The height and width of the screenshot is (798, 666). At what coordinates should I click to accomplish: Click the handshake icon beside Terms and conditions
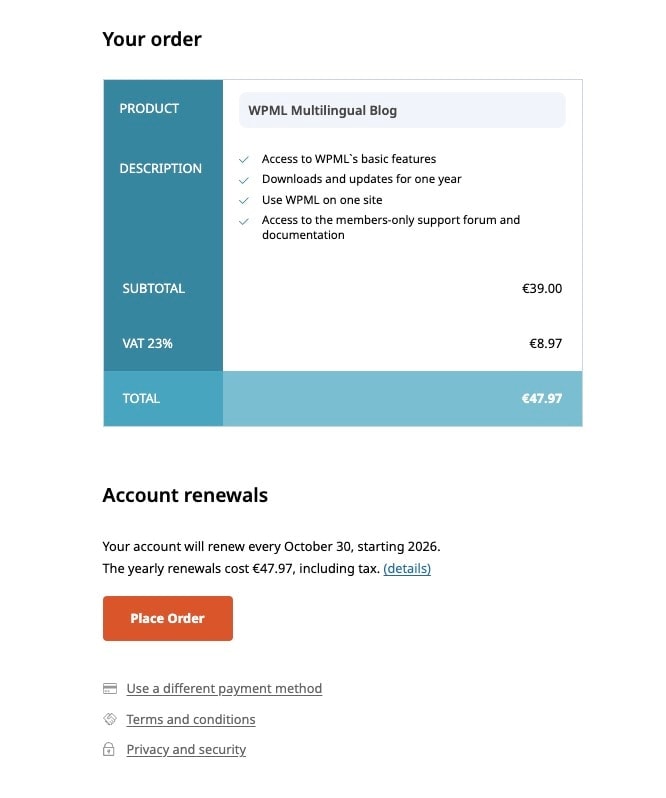tap(110, 720)
